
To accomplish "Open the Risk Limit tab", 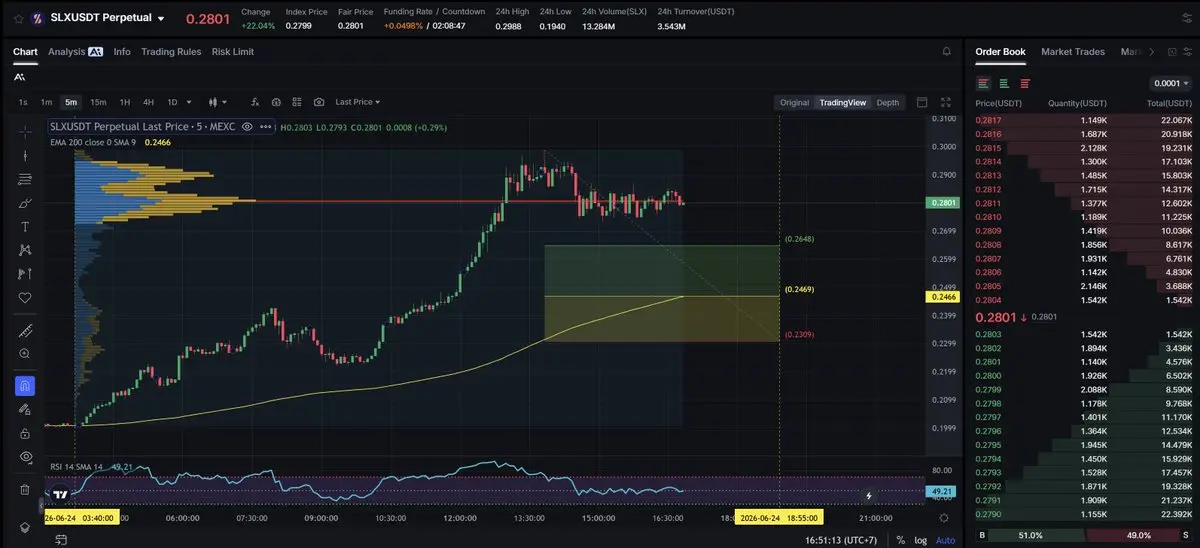I will tap(233, 51).
